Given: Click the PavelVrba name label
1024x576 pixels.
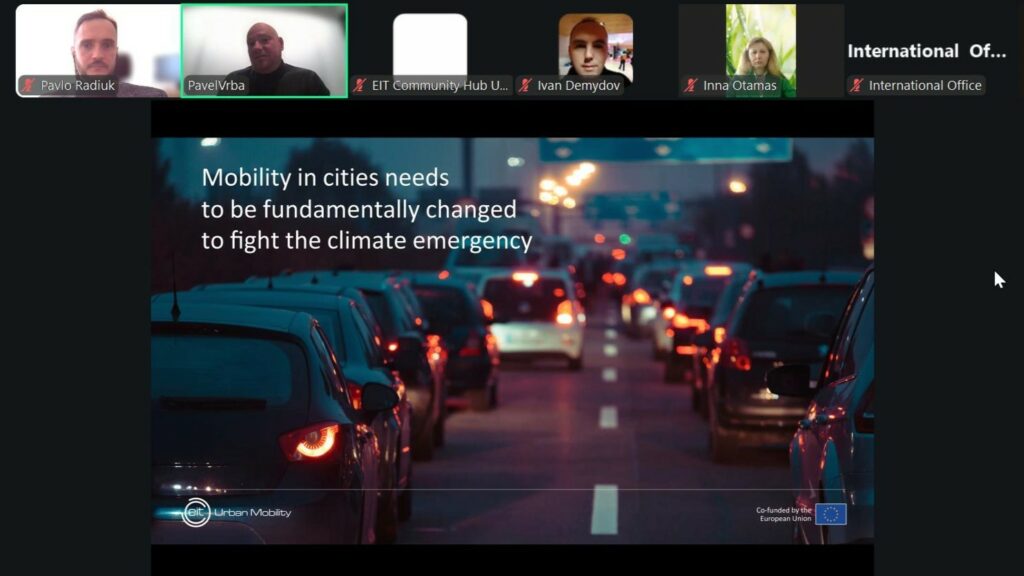Looking at the screenshot, I should click(x=216, y=86).
